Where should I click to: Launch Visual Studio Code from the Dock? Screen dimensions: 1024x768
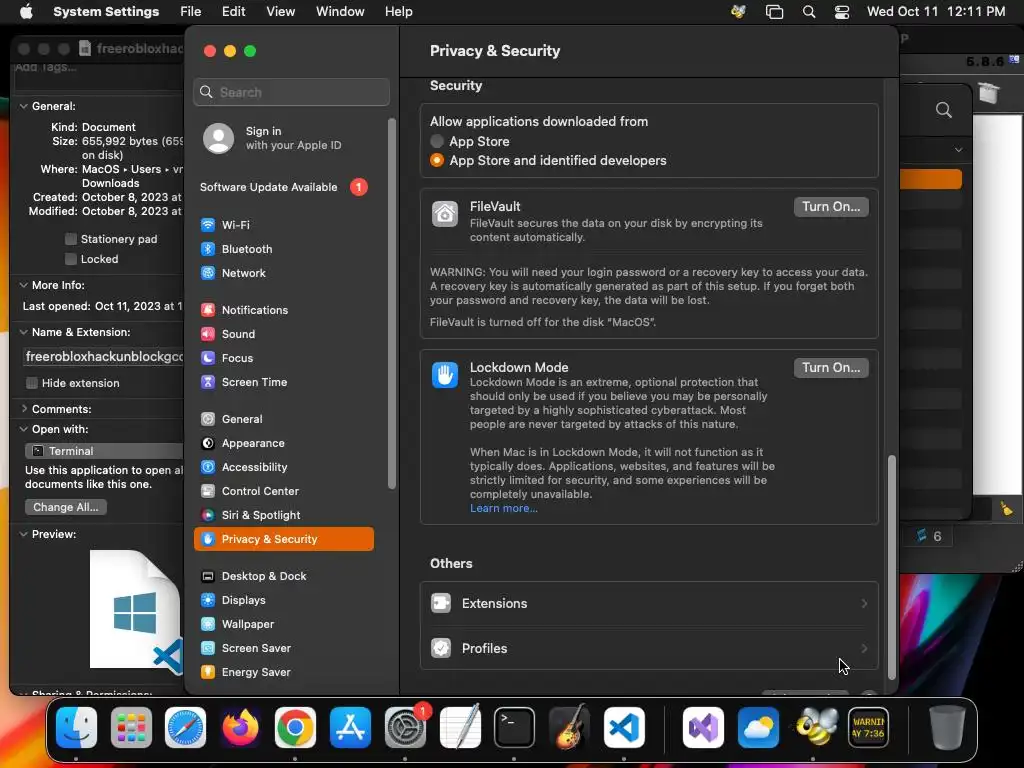624,728
